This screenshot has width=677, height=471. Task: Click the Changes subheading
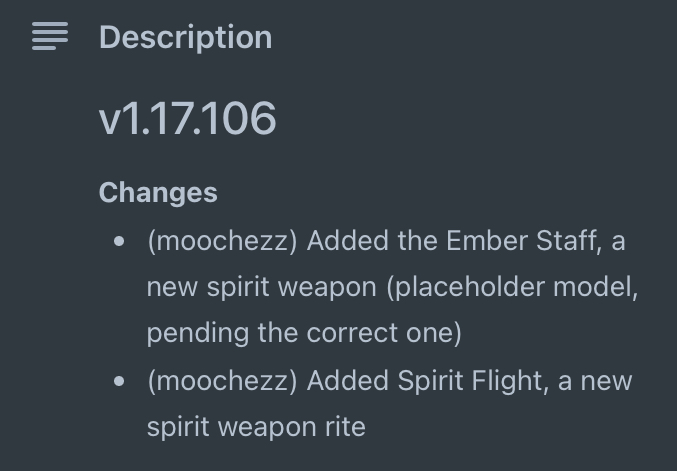coord(158,193)
